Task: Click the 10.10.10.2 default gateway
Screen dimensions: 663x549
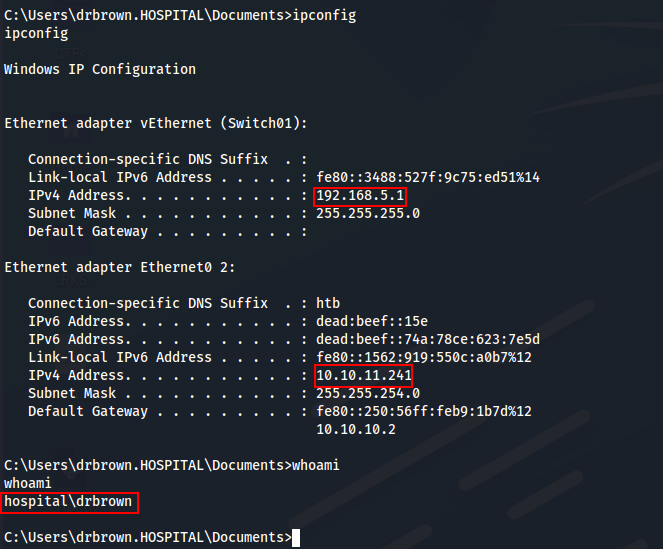Action: [x=356, y=429]
